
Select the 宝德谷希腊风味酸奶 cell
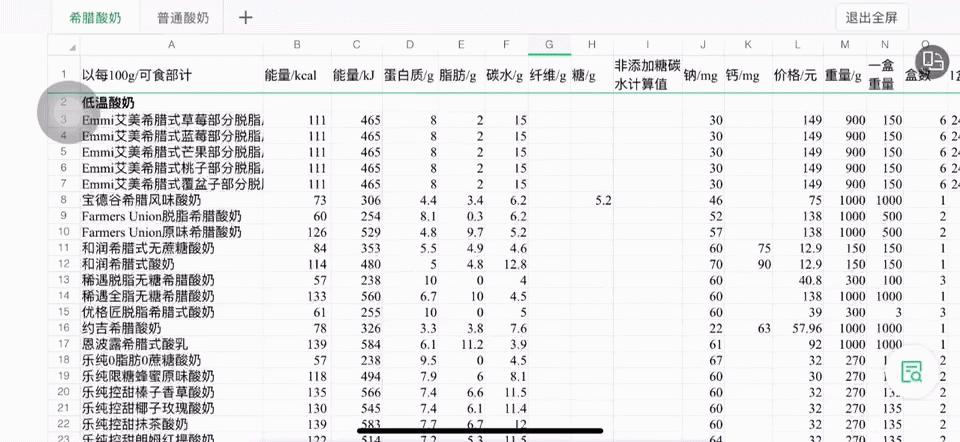pos(171,200)
